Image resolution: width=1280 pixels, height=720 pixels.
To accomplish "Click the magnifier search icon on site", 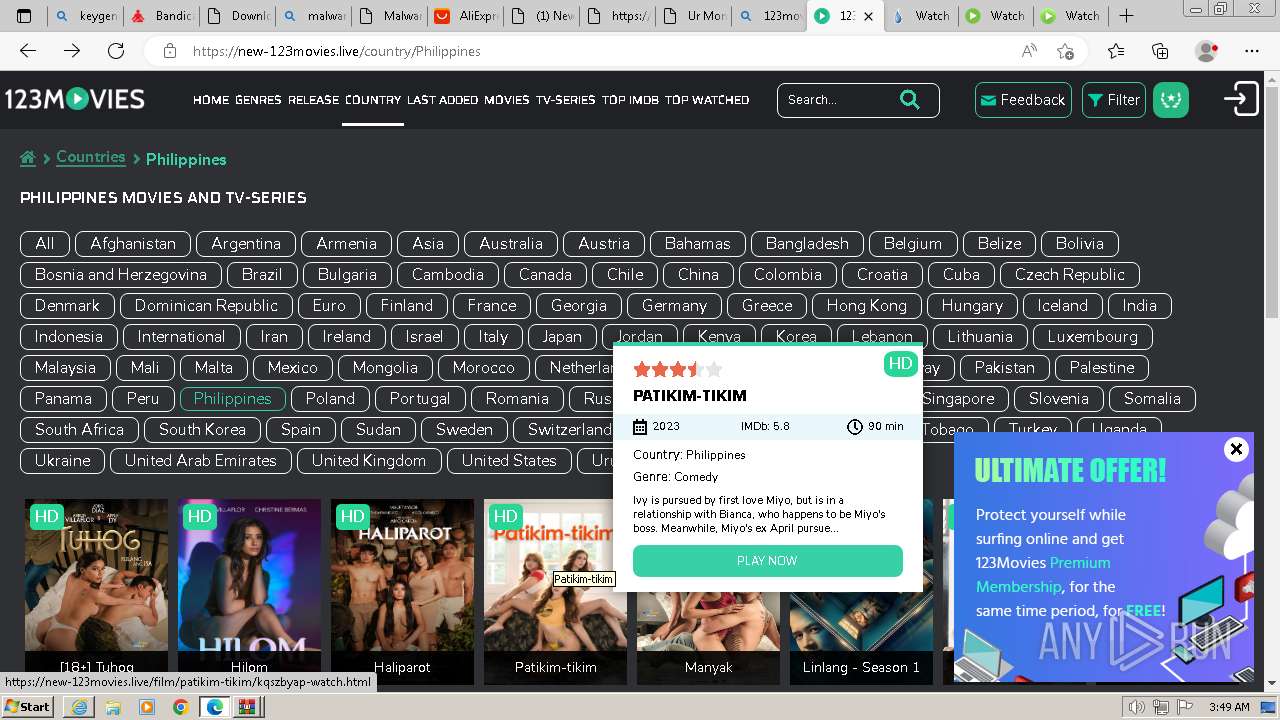I will [909, 99].
